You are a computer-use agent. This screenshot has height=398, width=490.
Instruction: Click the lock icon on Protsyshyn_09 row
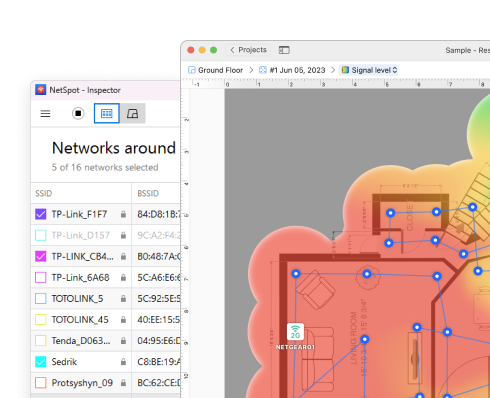(123, 383)
